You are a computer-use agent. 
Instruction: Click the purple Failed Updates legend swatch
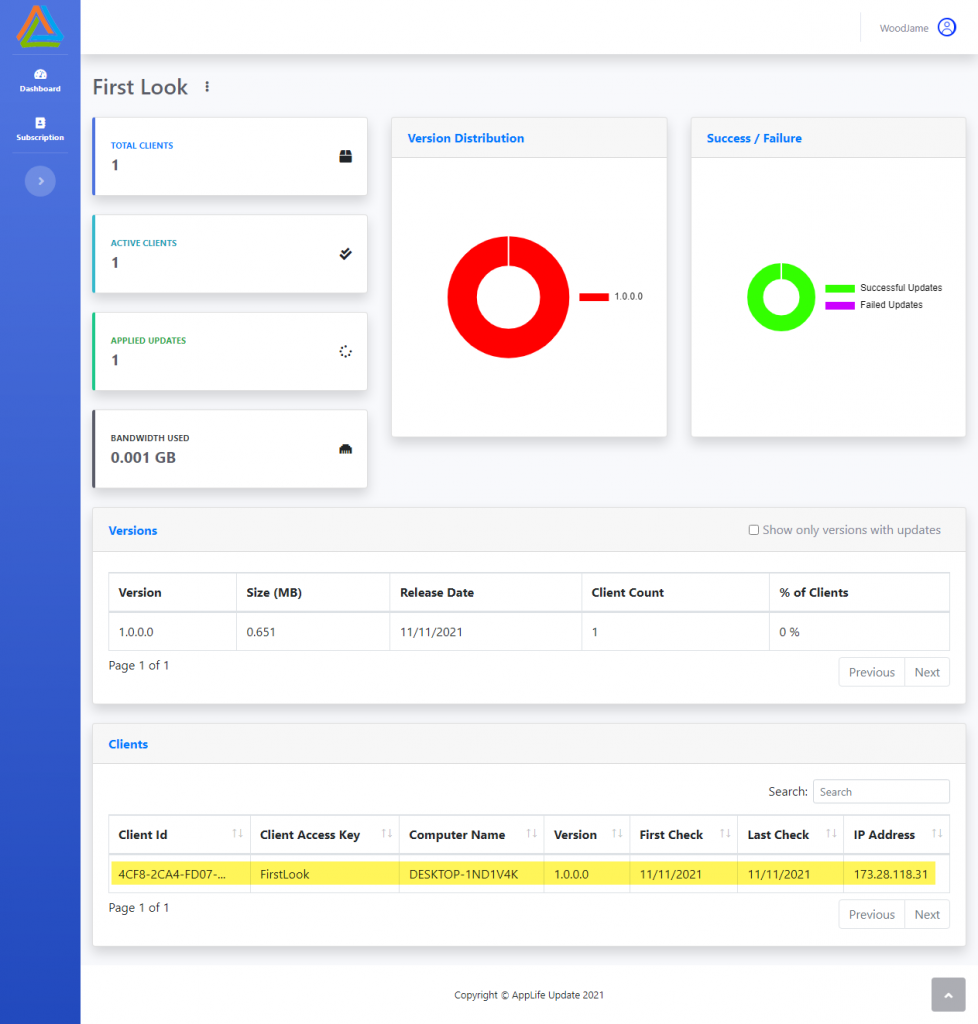point(840,305)
